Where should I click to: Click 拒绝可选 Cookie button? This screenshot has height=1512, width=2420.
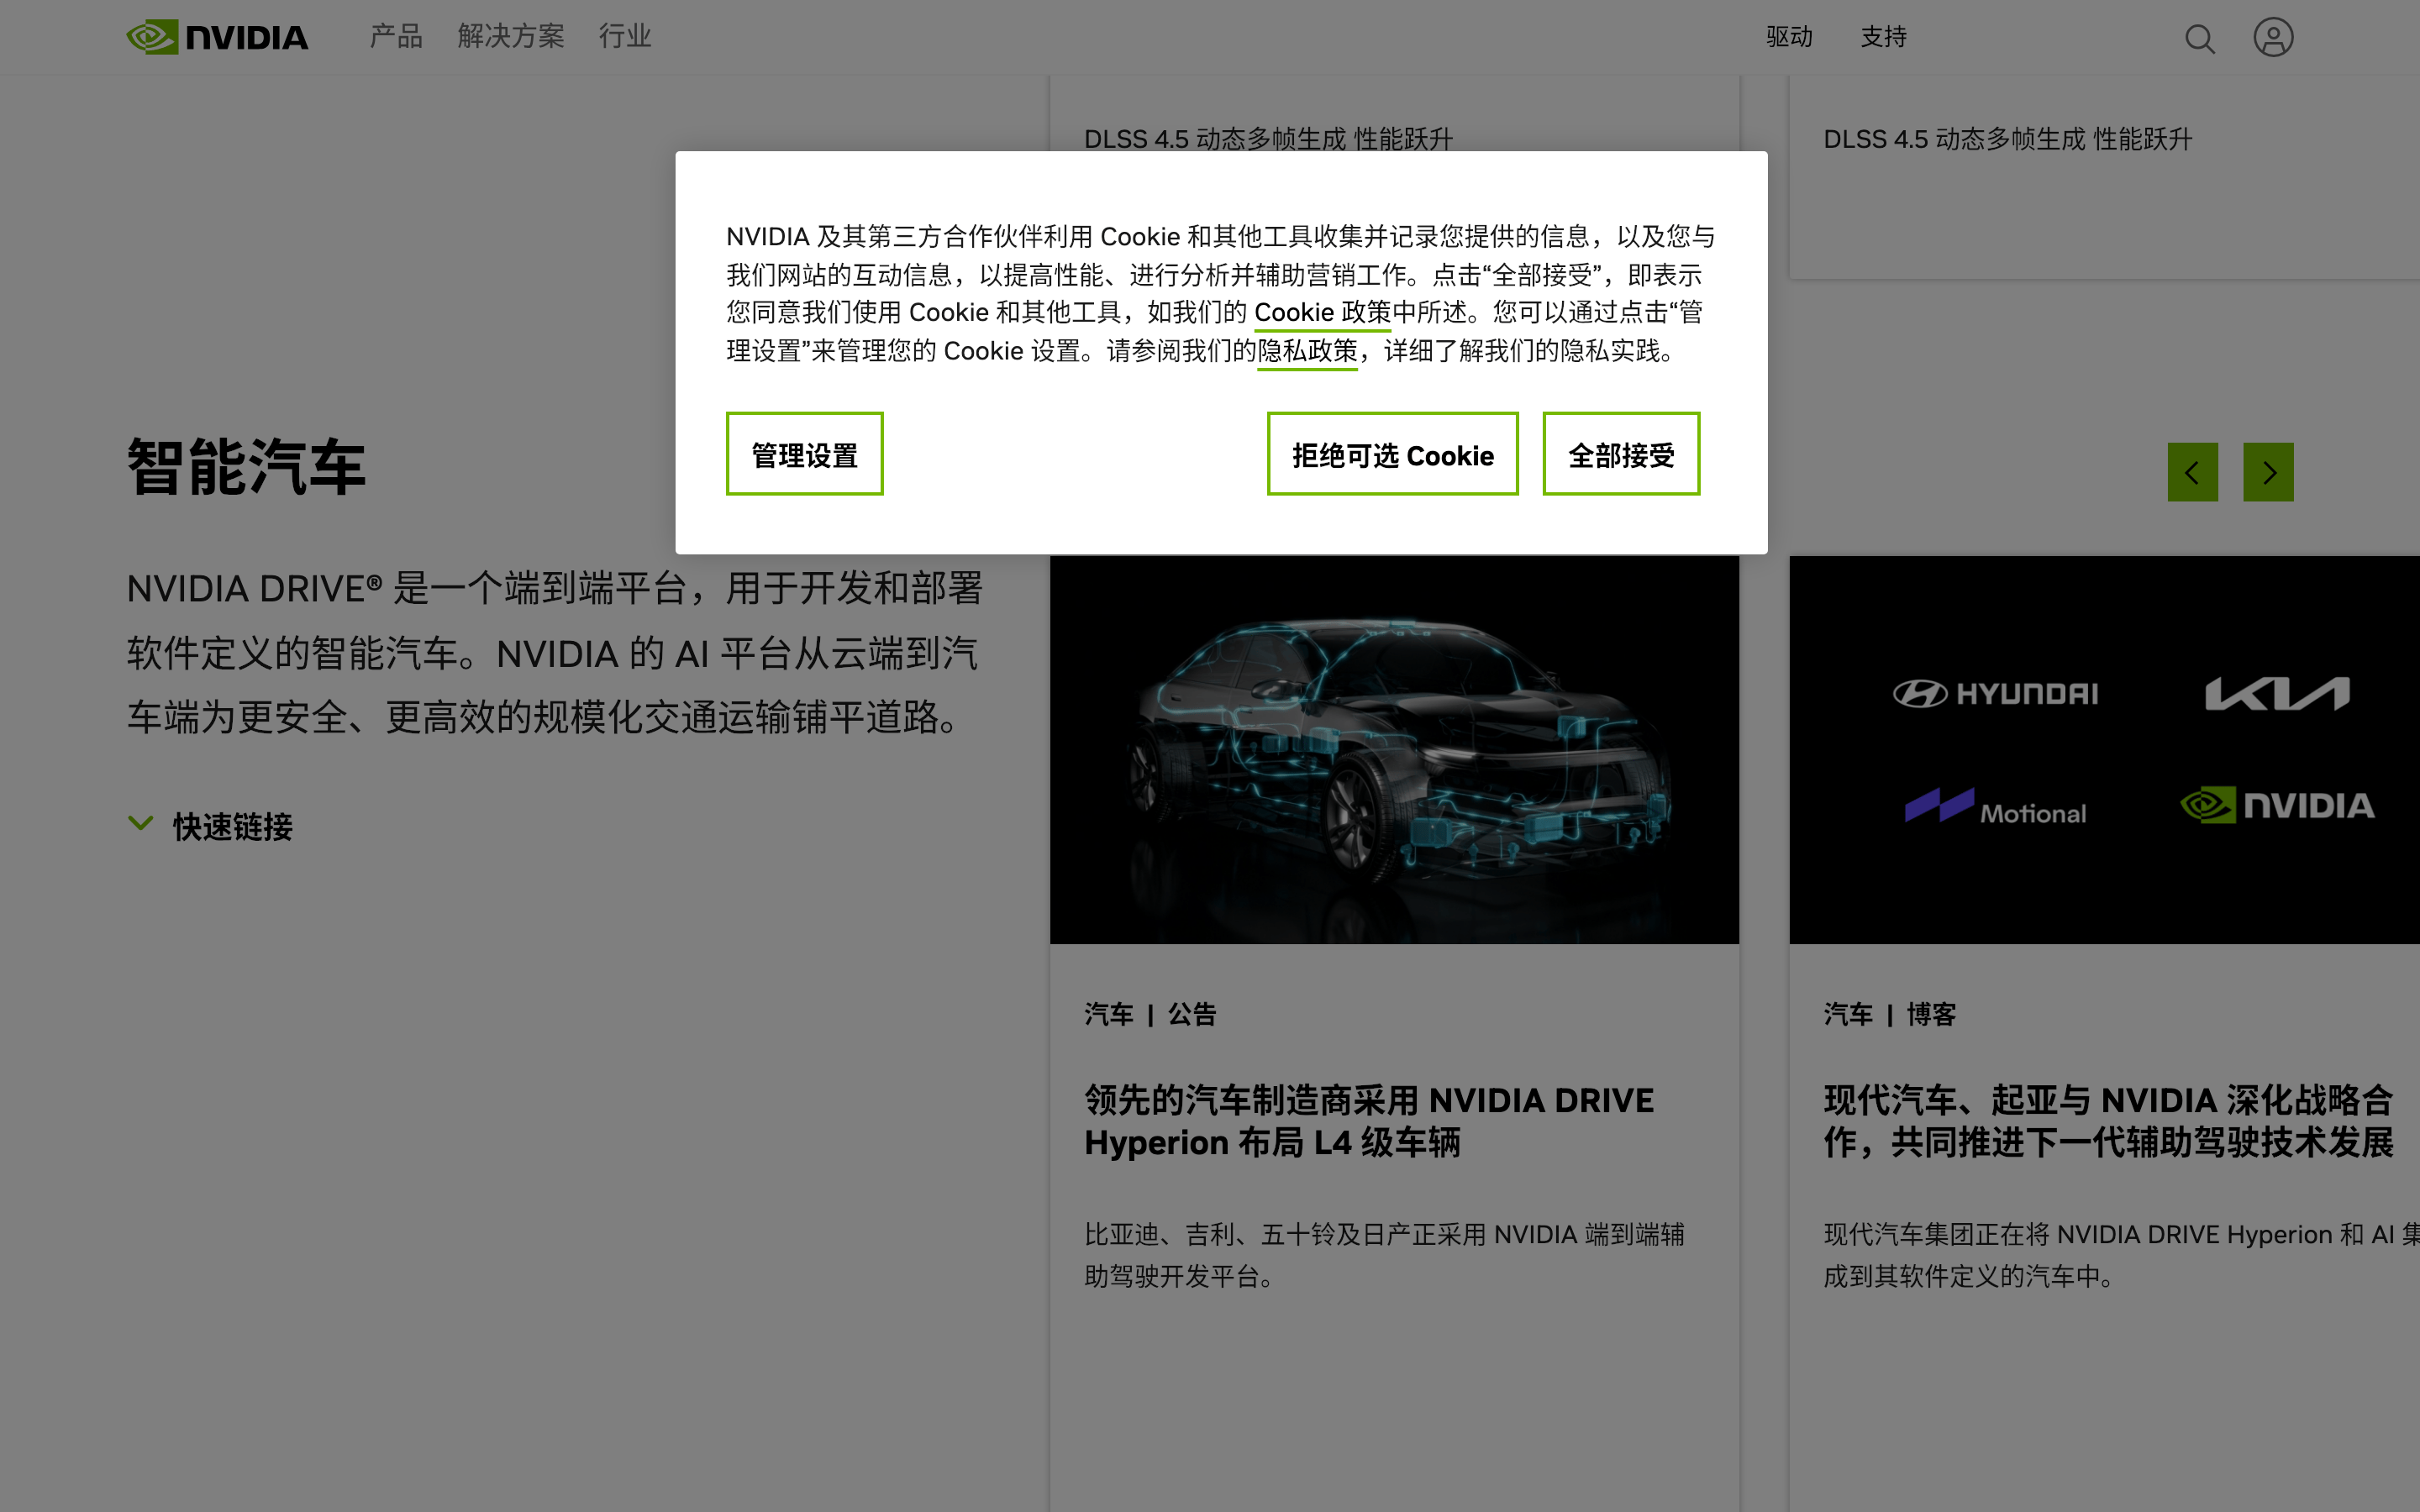[1392, 454]
